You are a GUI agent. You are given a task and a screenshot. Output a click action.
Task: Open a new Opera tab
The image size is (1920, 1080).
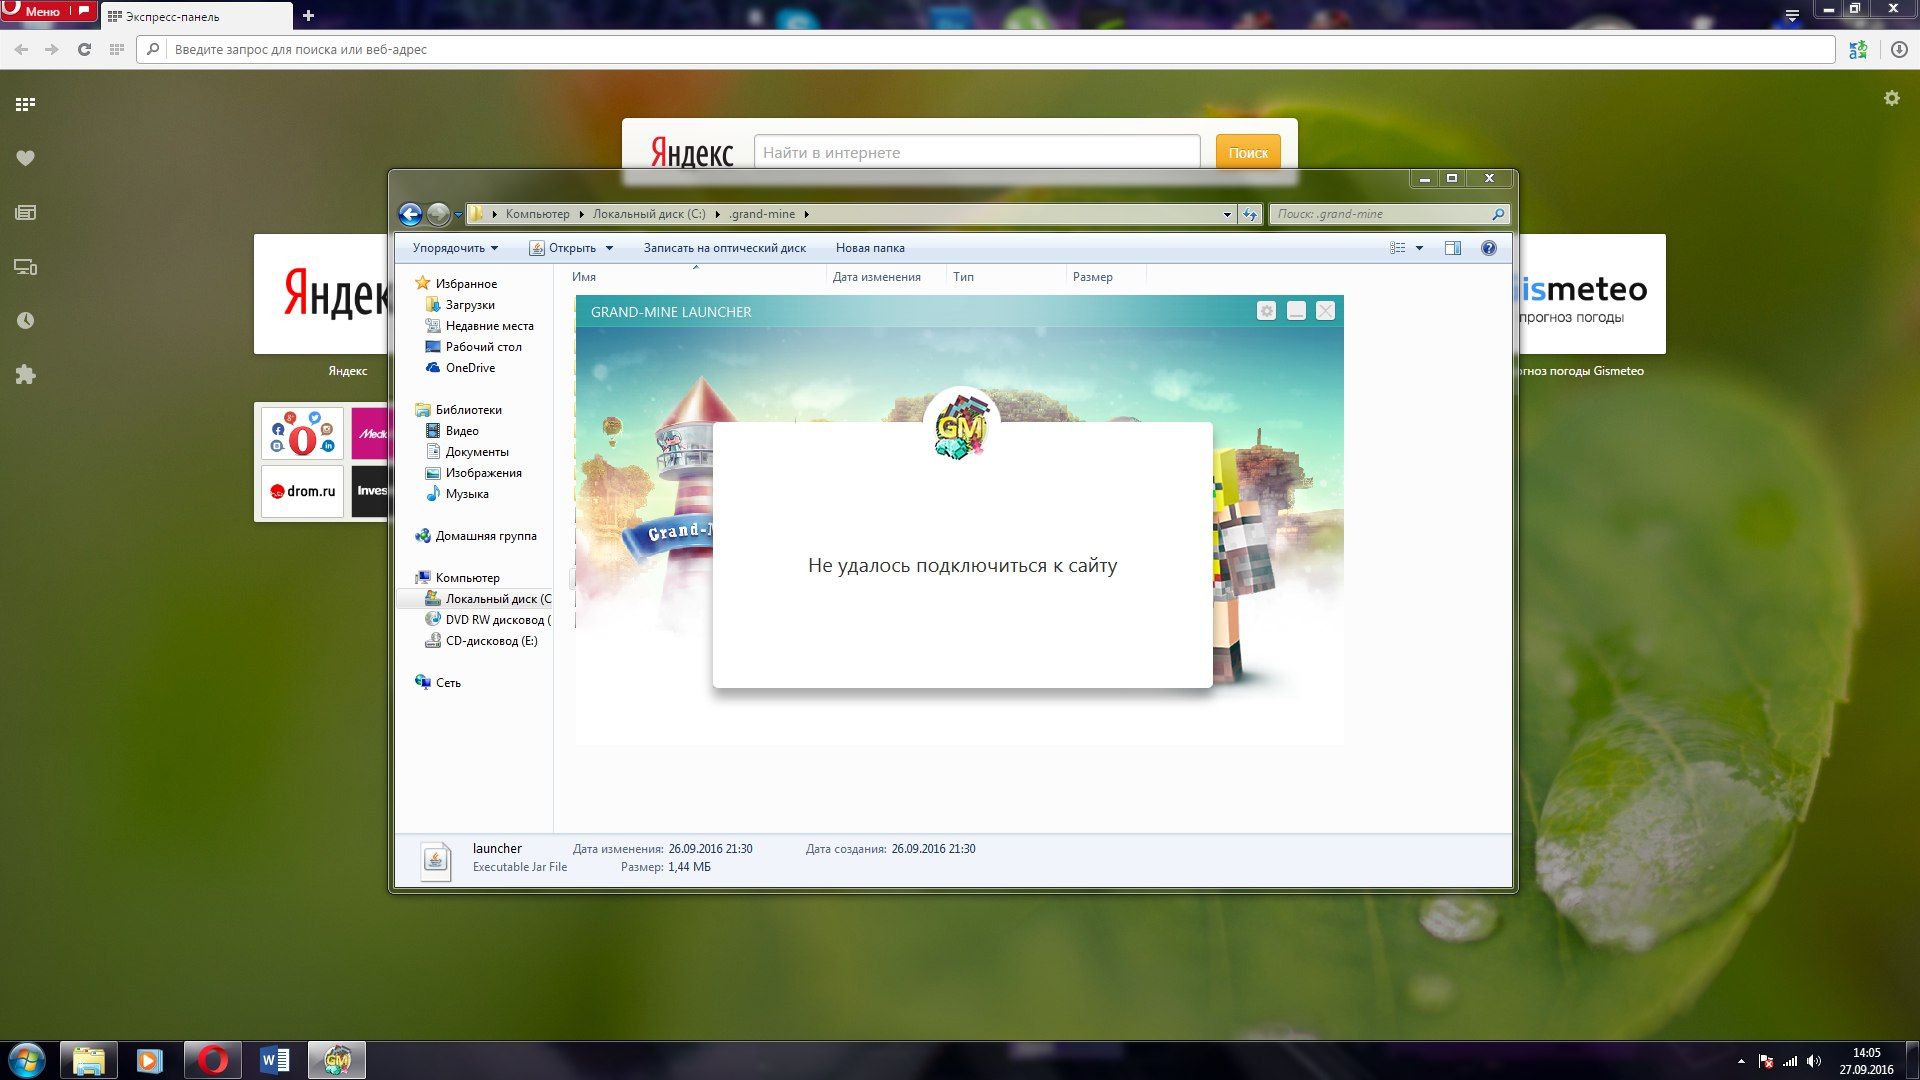pos(308,16)
